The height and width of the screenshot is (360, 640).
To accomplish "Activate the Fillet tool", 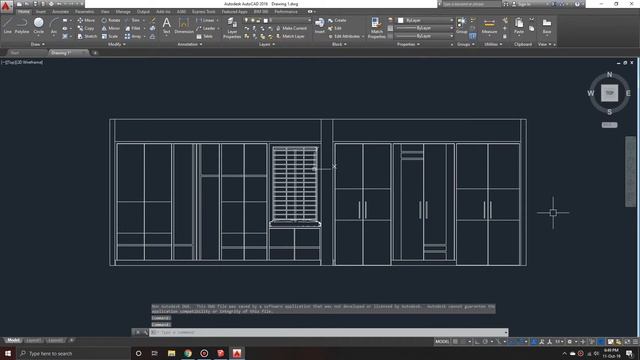I will 133,28.
